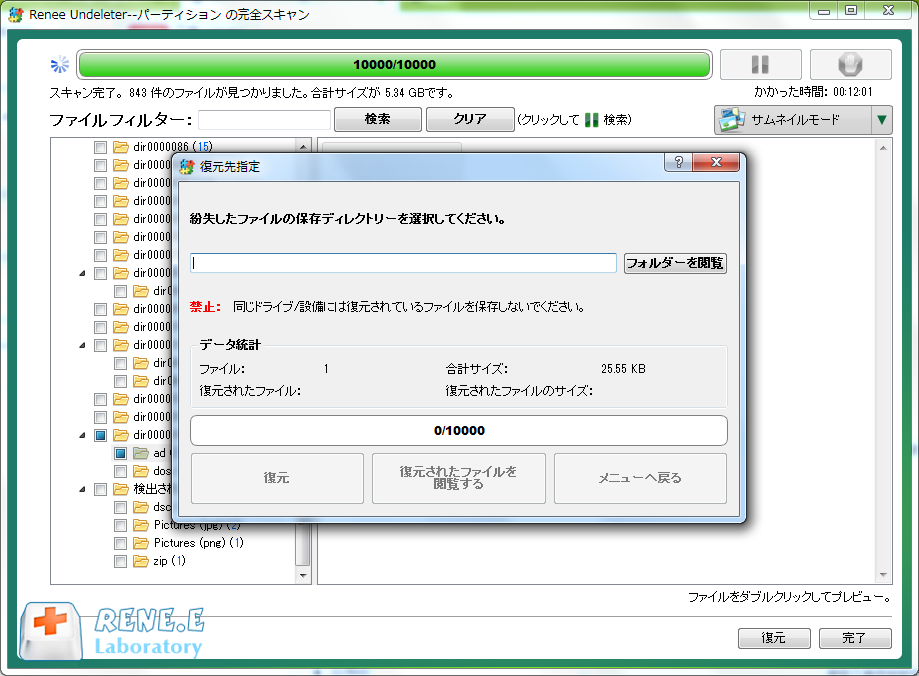
Task: Click the folder icon of the 検出さ row
Action: coord(121,489)
